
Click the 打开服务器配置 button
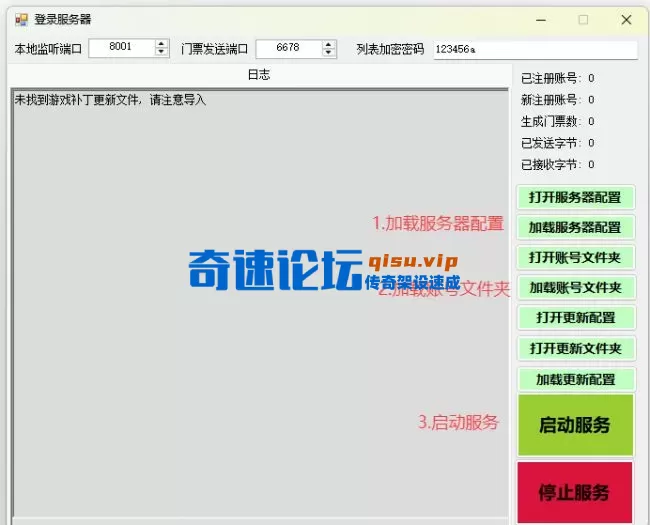575,197
